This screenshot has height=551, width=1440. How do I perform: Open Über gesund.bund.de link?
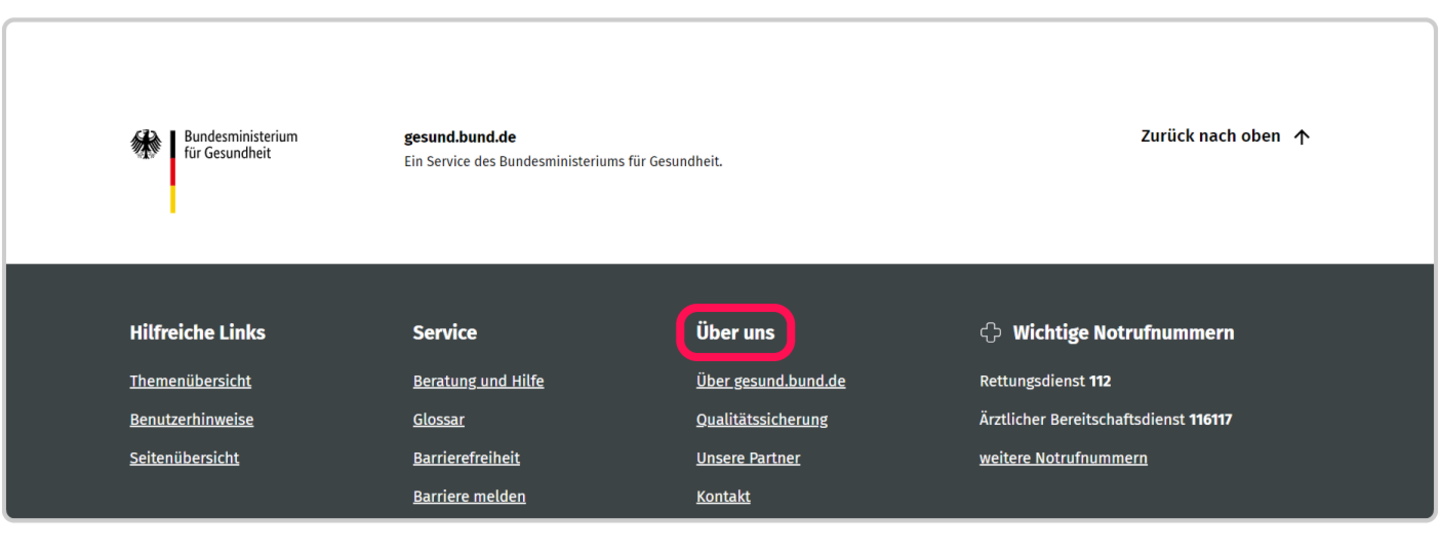tap(770, 381)
